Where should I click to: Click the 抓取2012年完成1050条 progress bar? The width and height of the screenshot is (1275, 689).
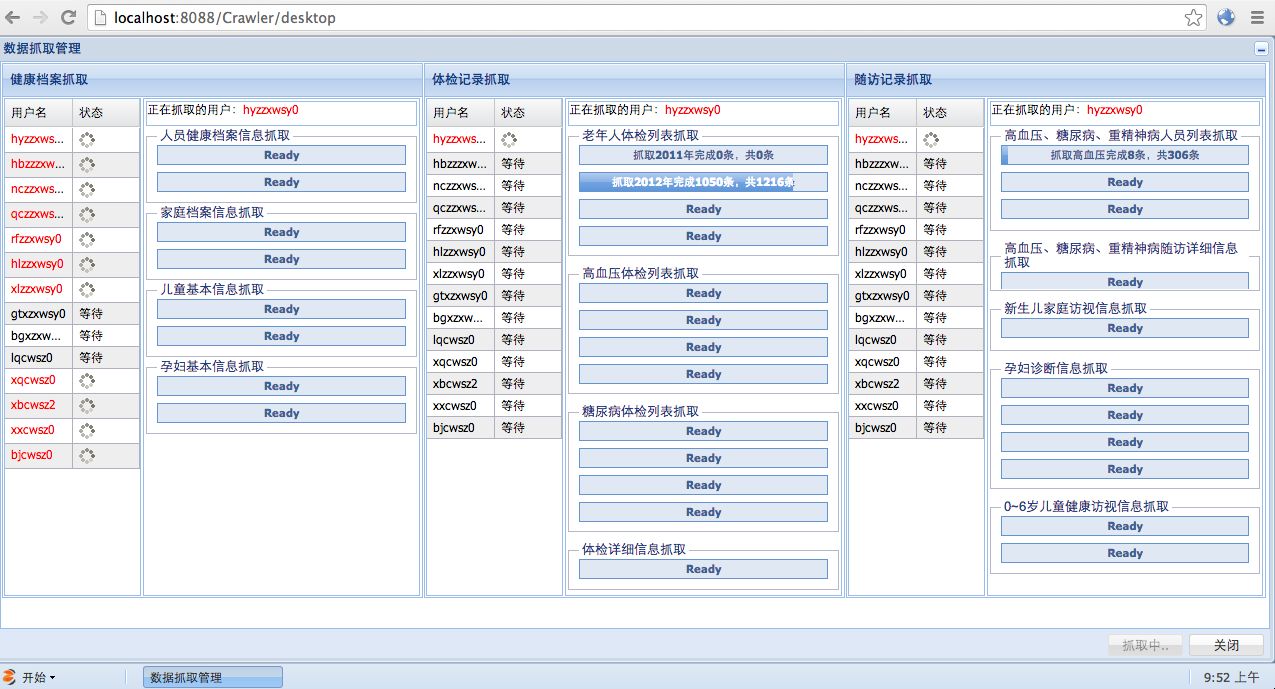[x=703, y=182]
